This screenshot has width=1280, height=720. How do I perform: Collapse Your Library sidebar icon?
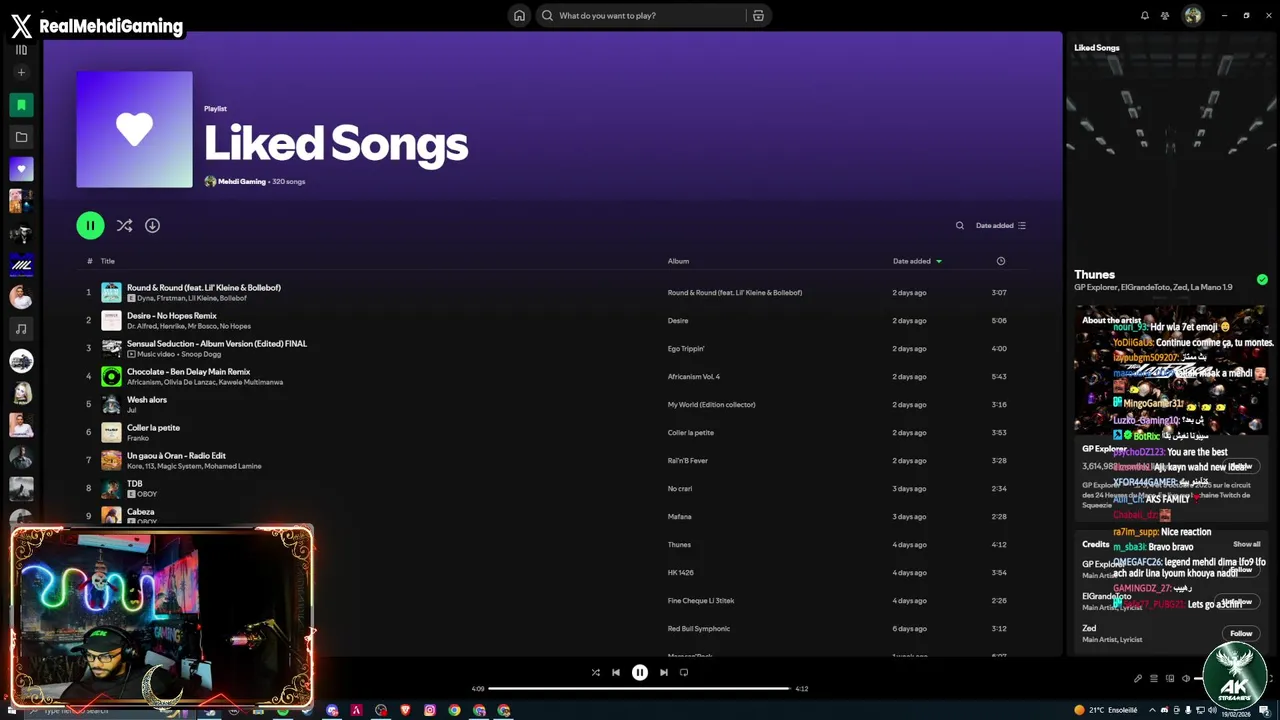coord(21,49)
